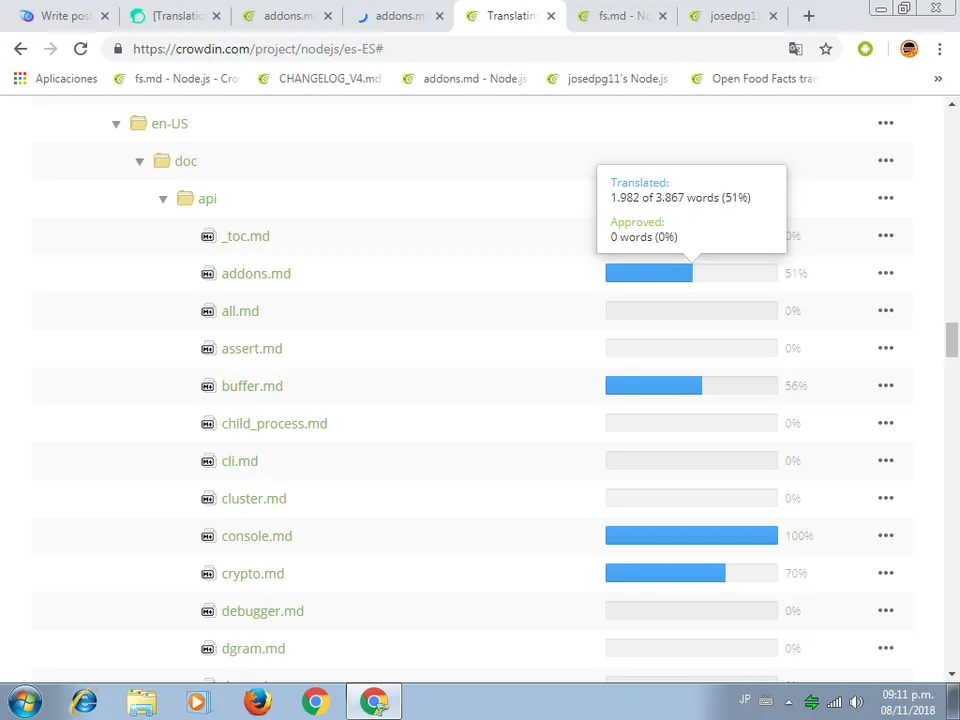
Task: Open the debugger.md file
Action: pyautogui.click(x=262, y=610)
